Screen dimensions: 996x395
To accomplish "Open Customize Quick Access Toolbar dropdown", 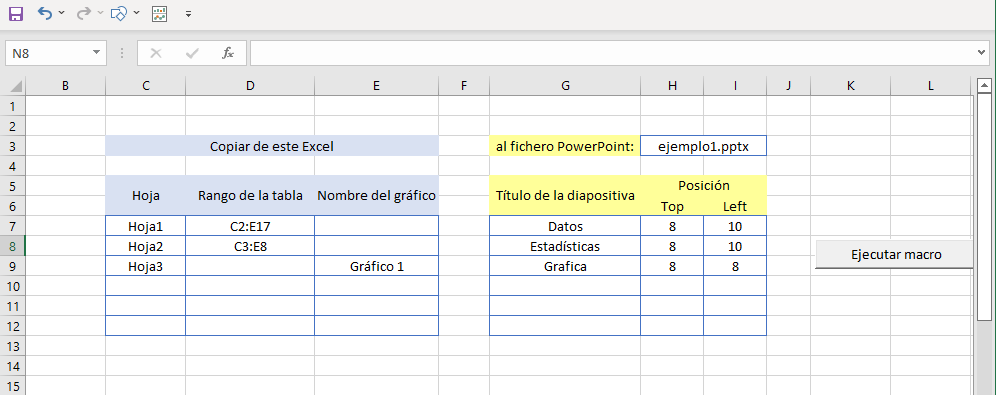I will (189, 14).
